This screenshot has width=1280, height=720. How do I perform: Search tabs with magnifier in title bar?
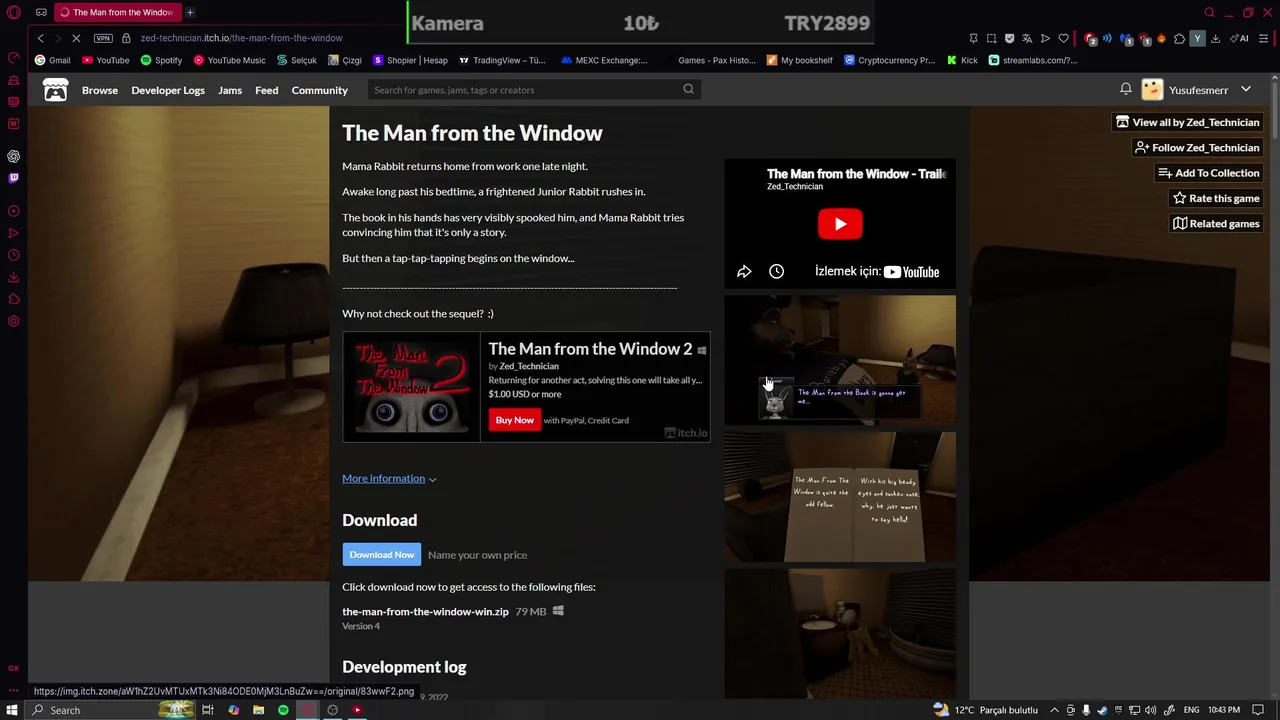pos(1209,12)
